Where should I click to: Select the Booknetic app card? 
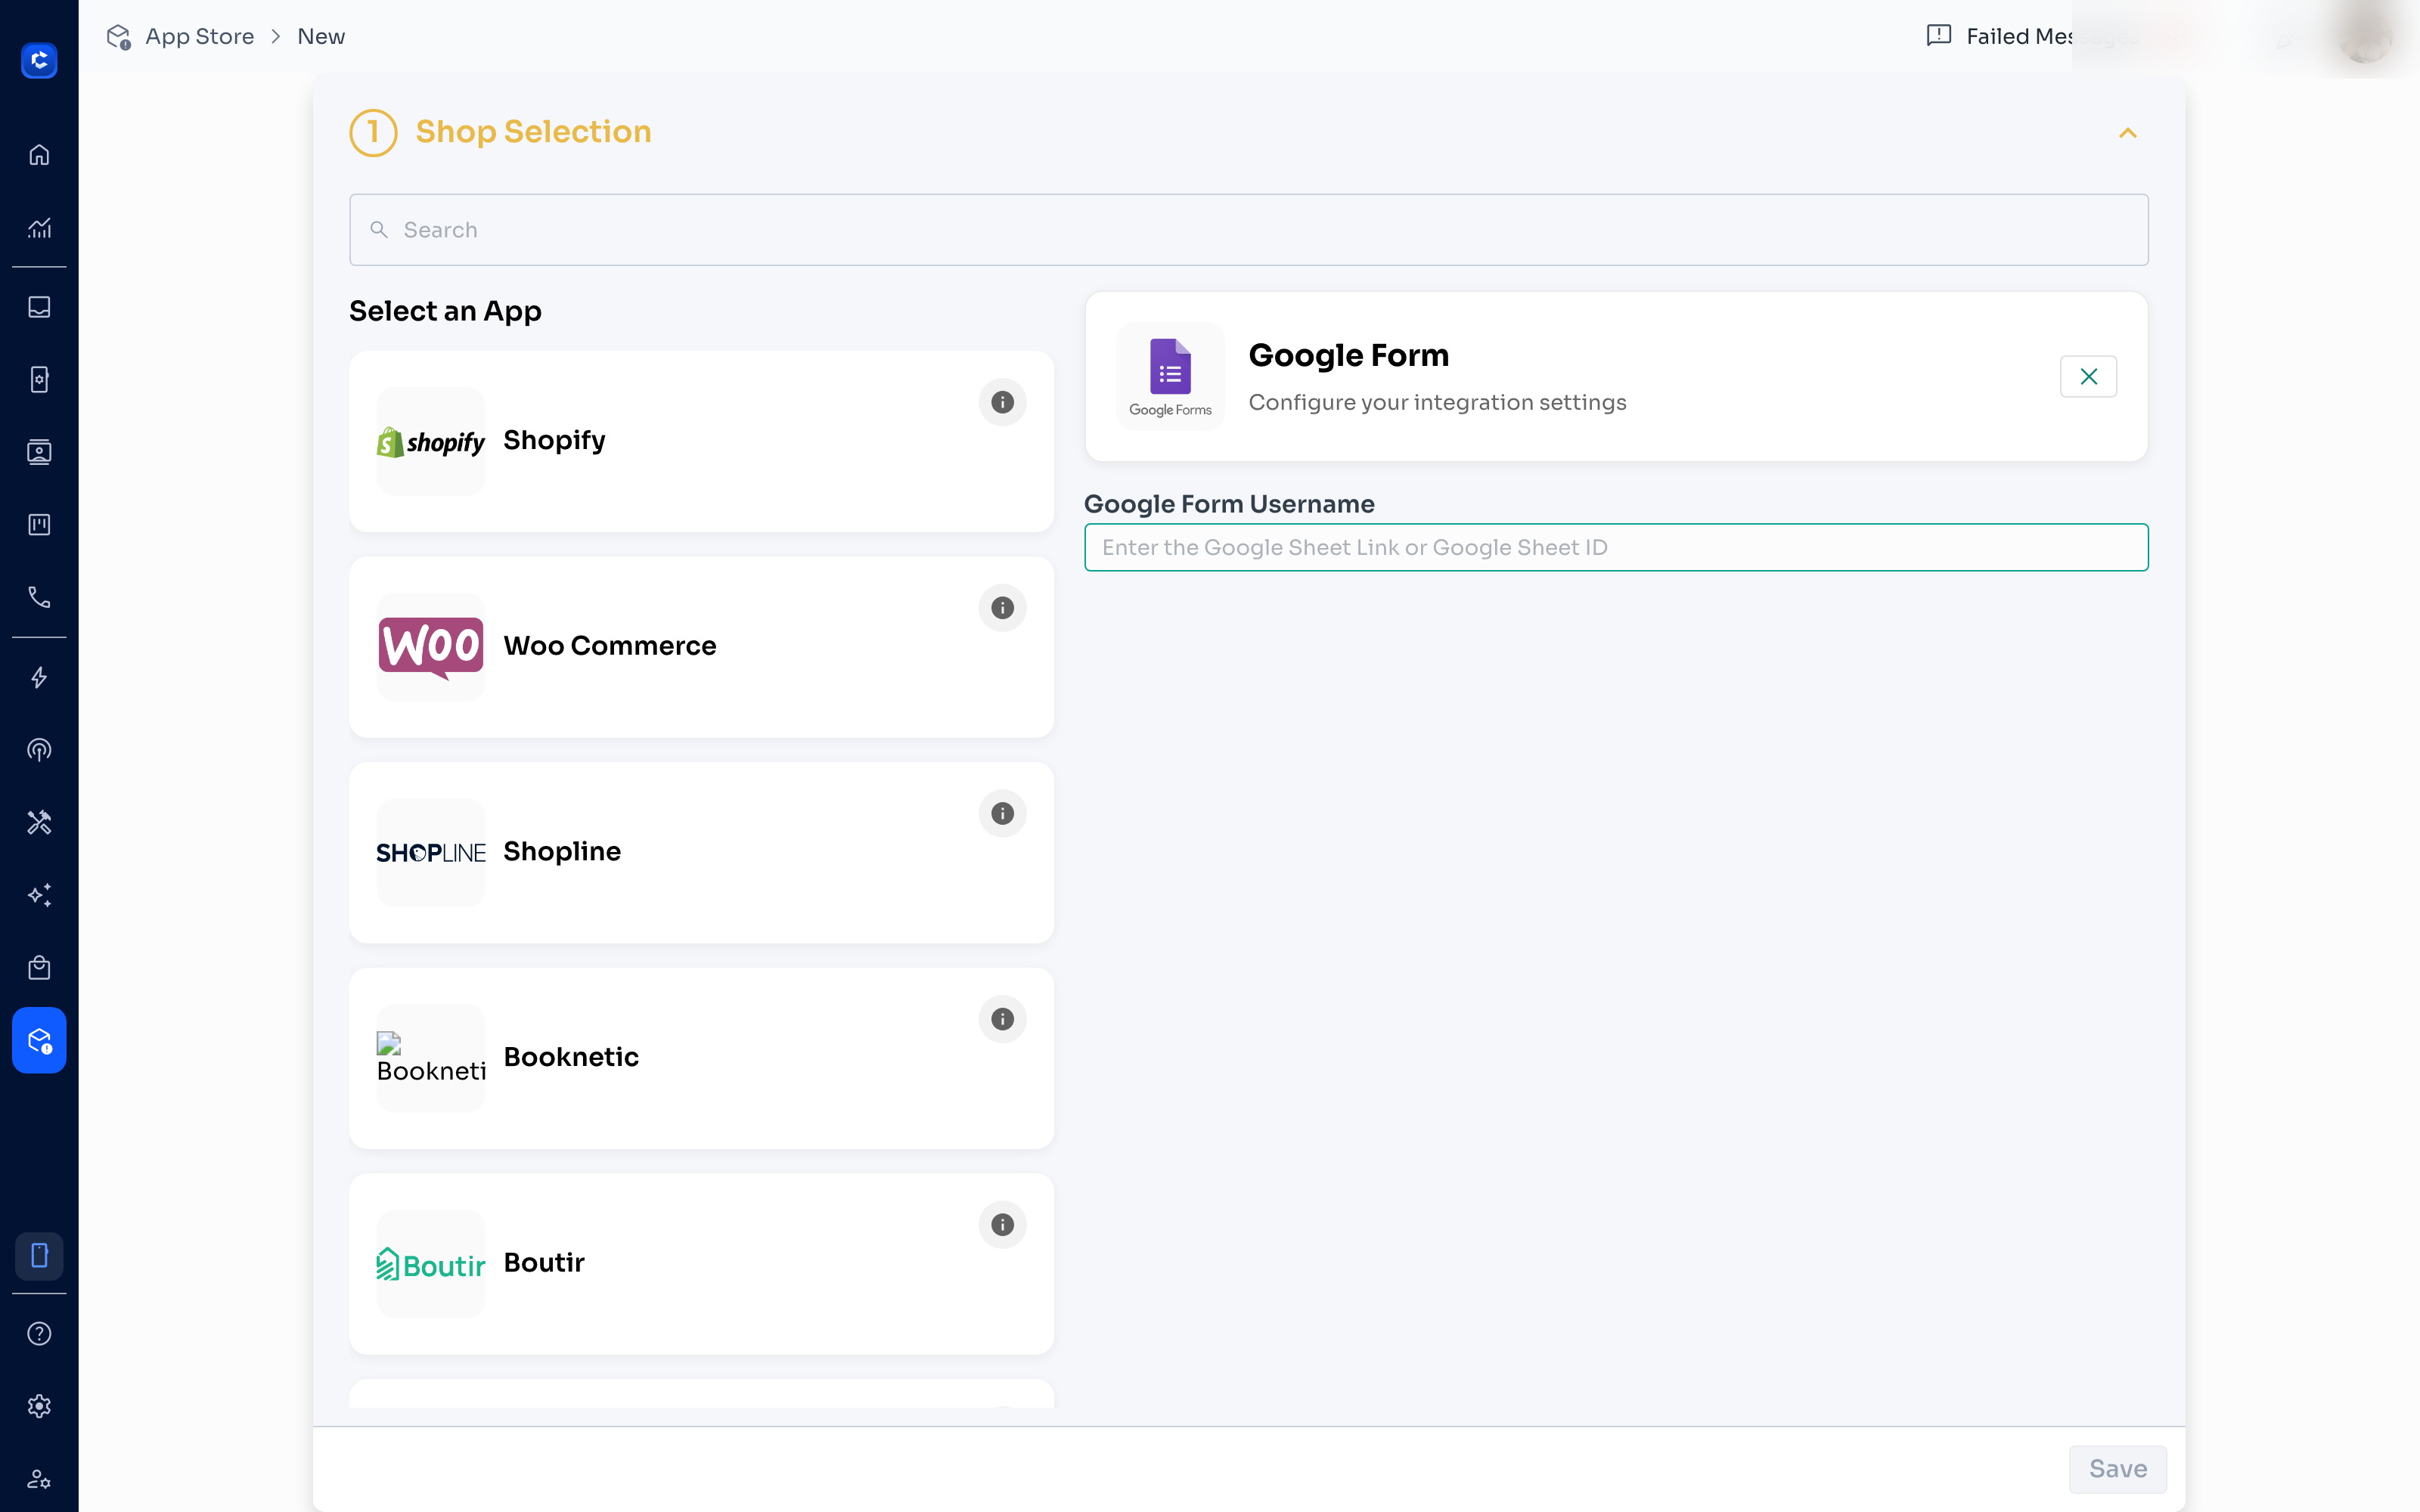tap(701, 1058)
